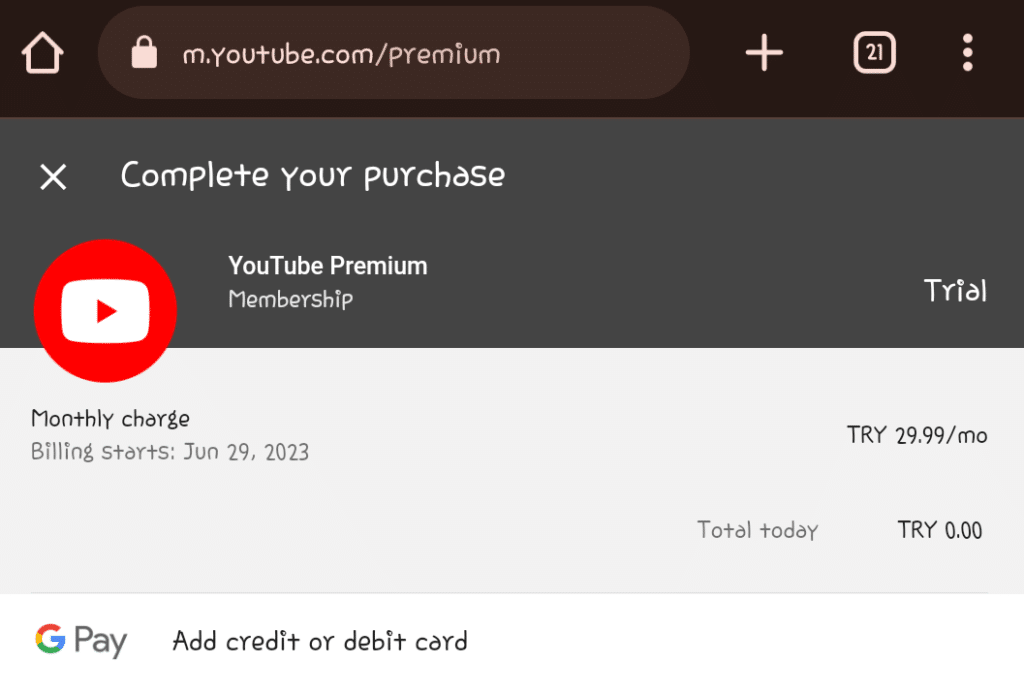Image resolution: width=1024 pixels, height=694 pixels.
Task: Click the YouTube Premium logo icon
Action: 105,310
